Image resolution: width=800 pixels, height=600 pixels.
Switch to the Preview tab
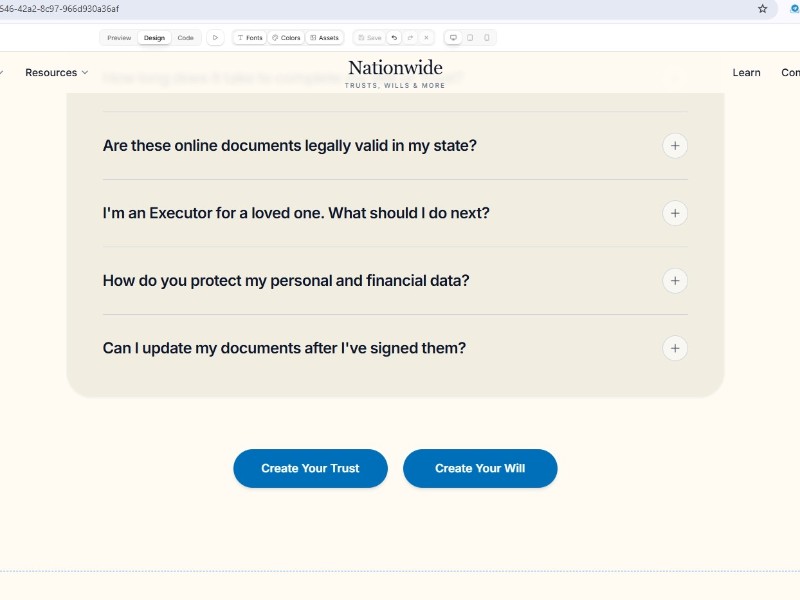(x=118, y=37)
